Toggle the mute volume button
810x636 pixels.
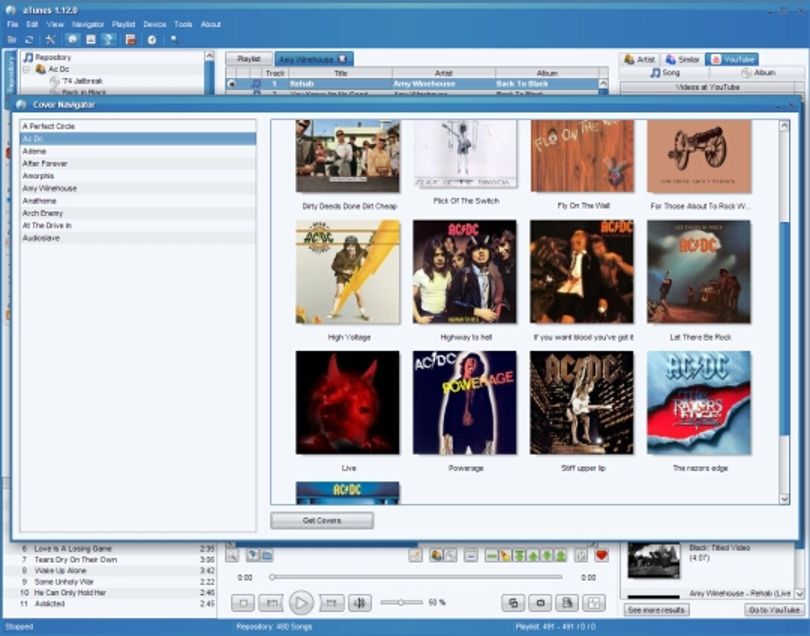pyautogui.click(x=360, y=603)
